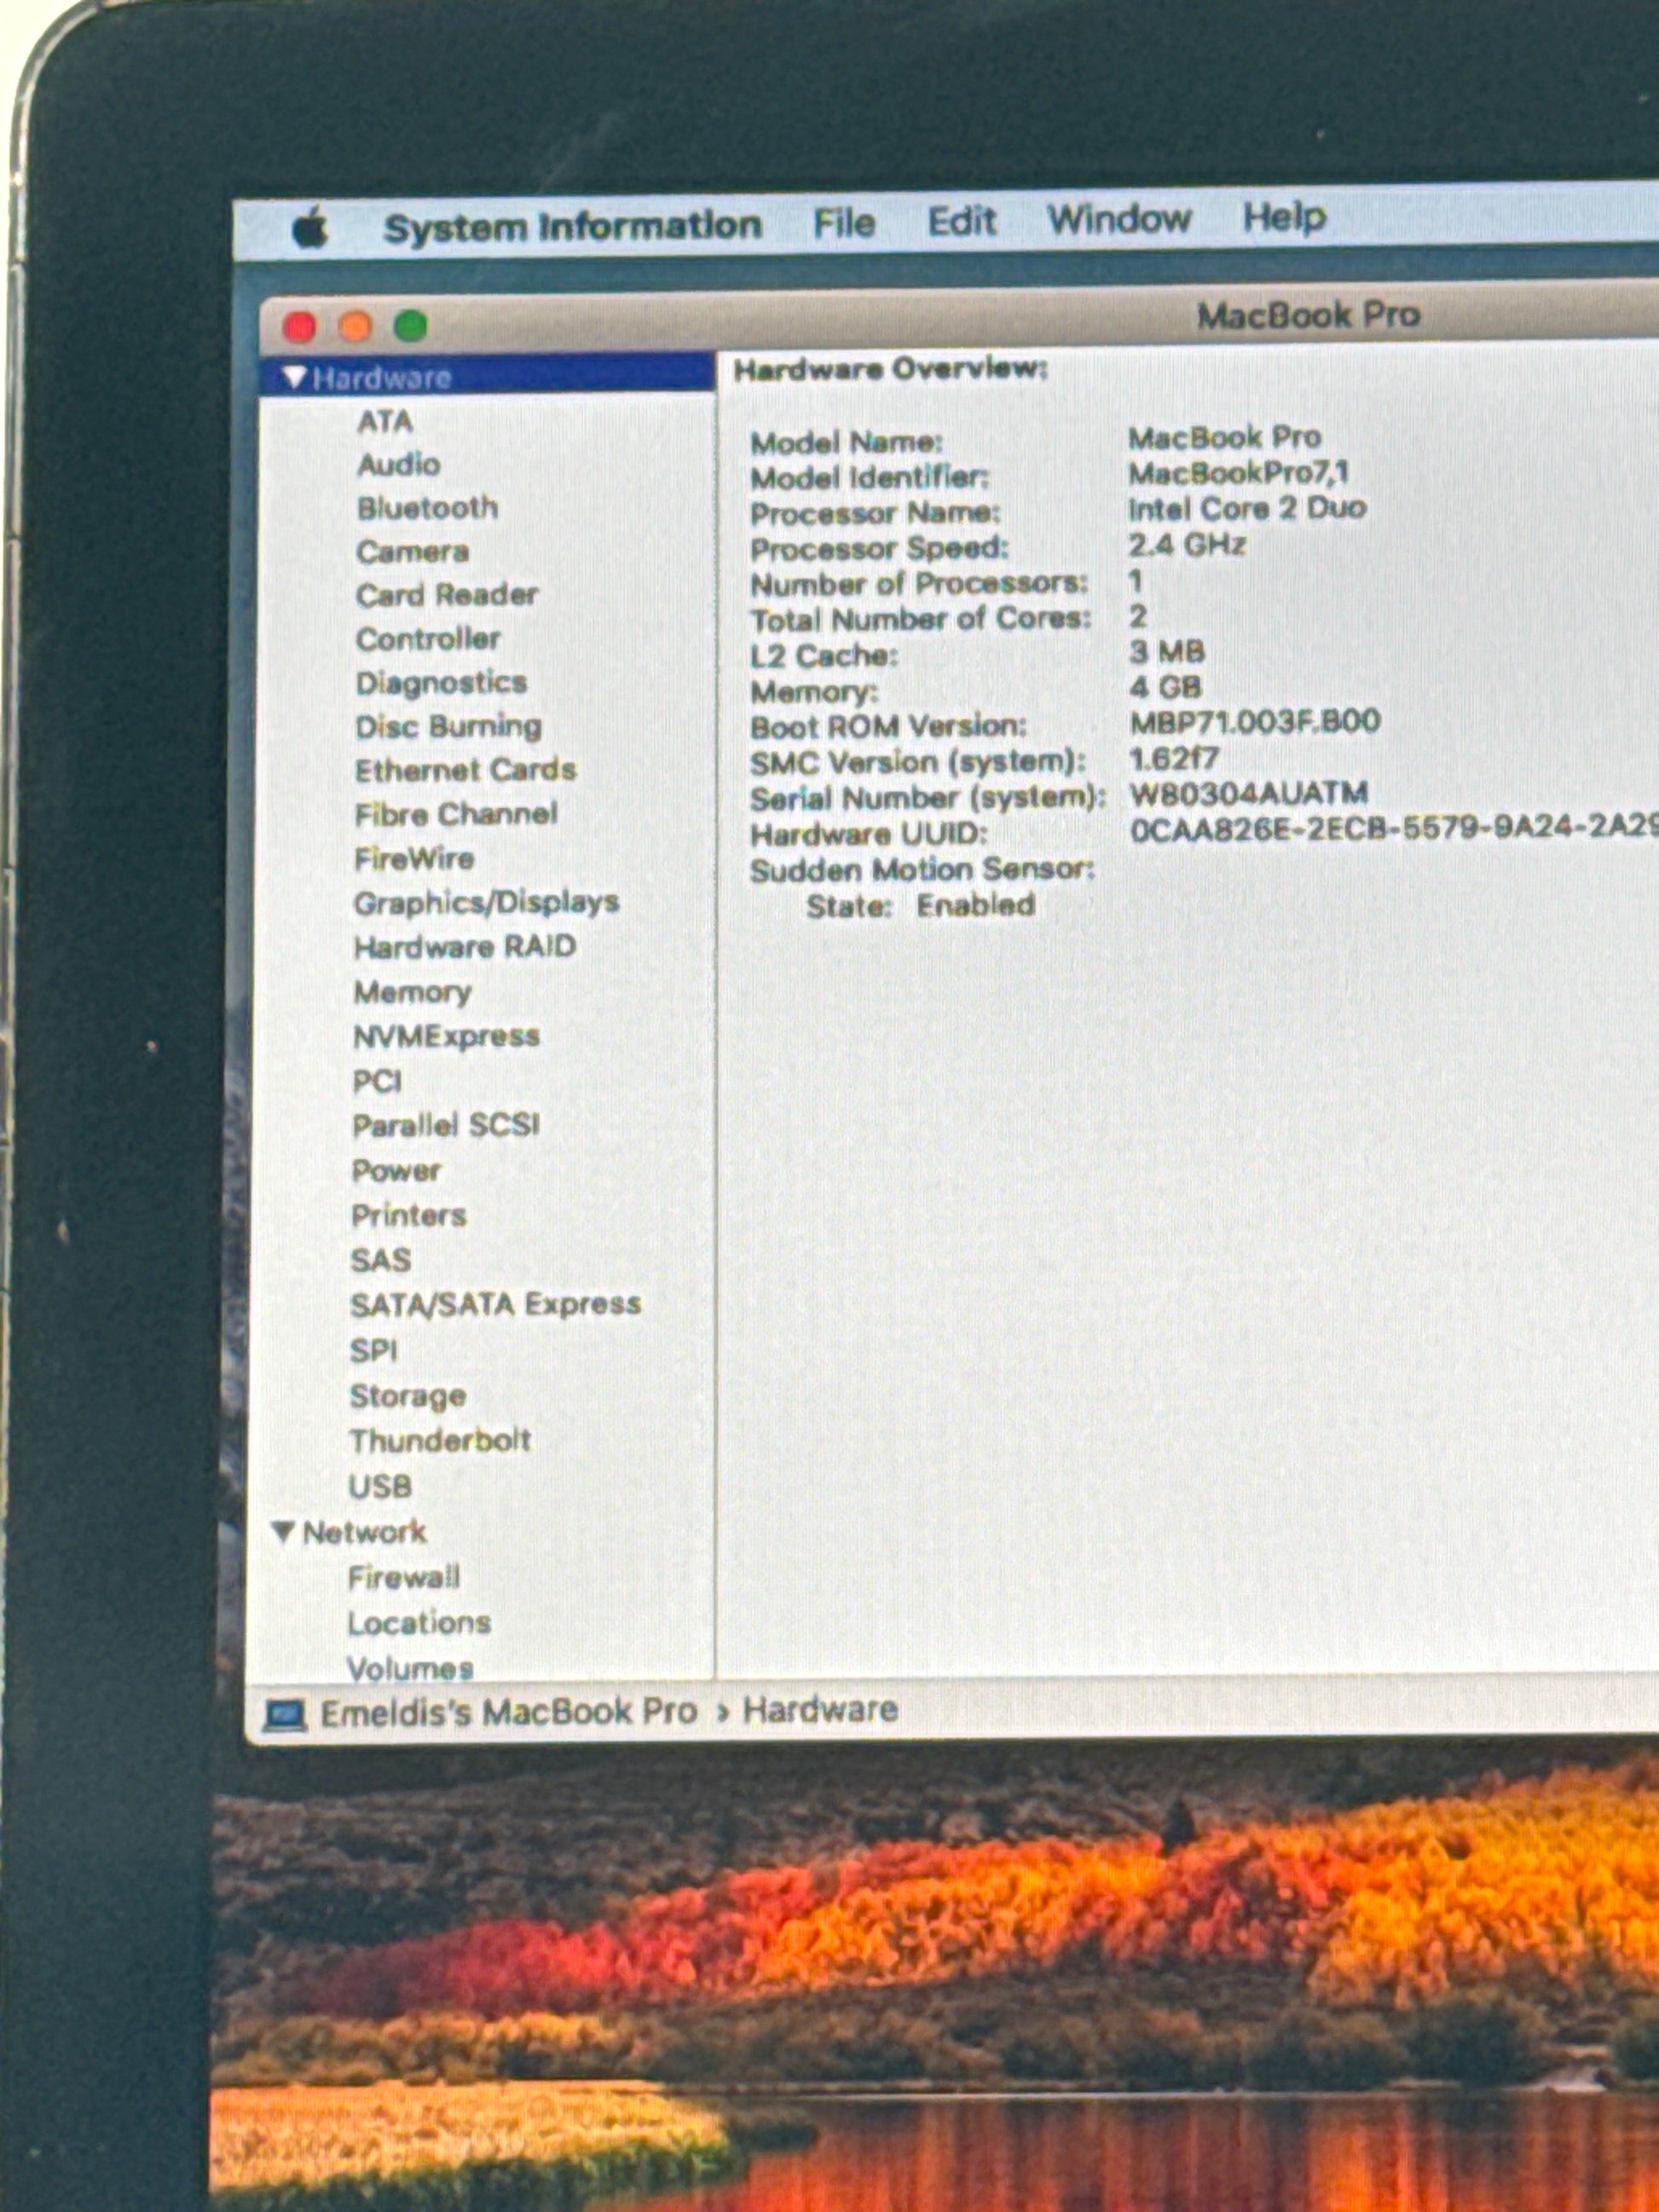This screenshot has height=2212, width=1659.
Task: Click the yellow minimize window button
Action: click(x=355, y=326)
